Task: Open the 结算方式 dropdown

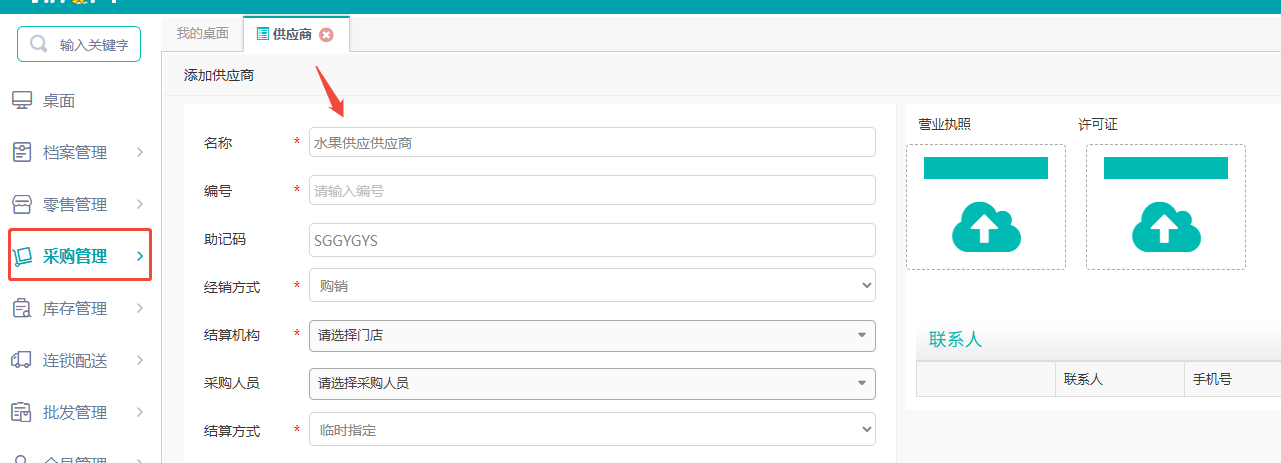Action: [x=592, y=431]
